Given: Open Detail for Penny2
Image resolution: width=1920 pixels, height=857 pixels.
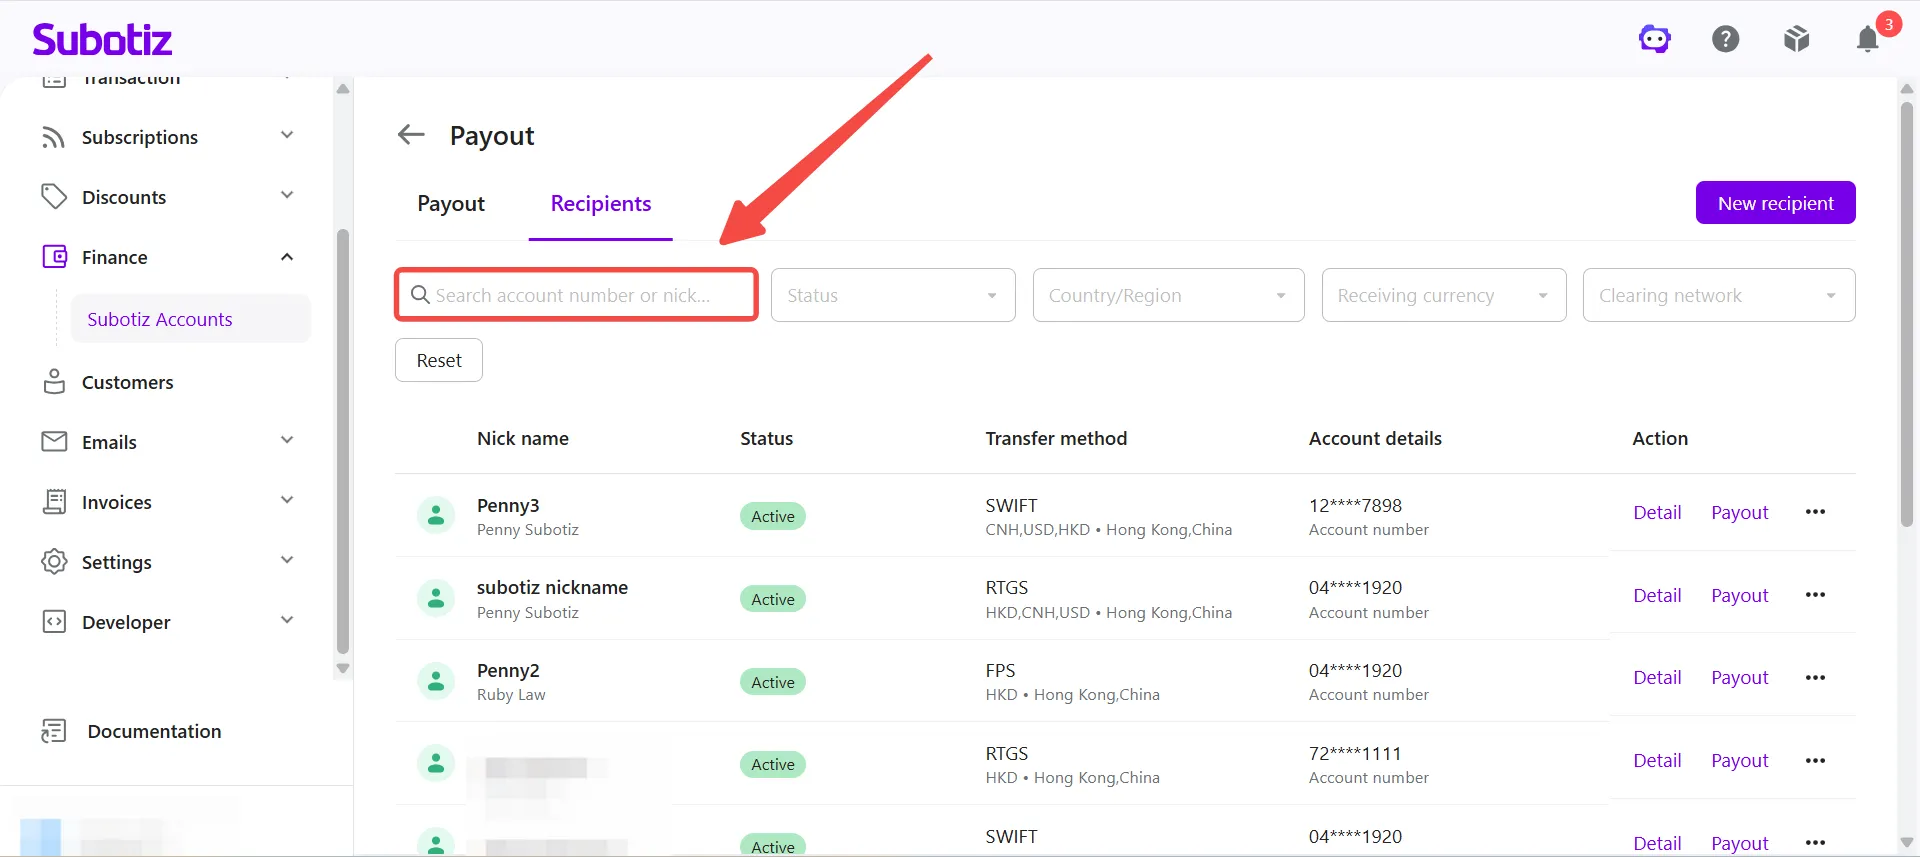Looking at the screenshot, I should coord(1657,677).
